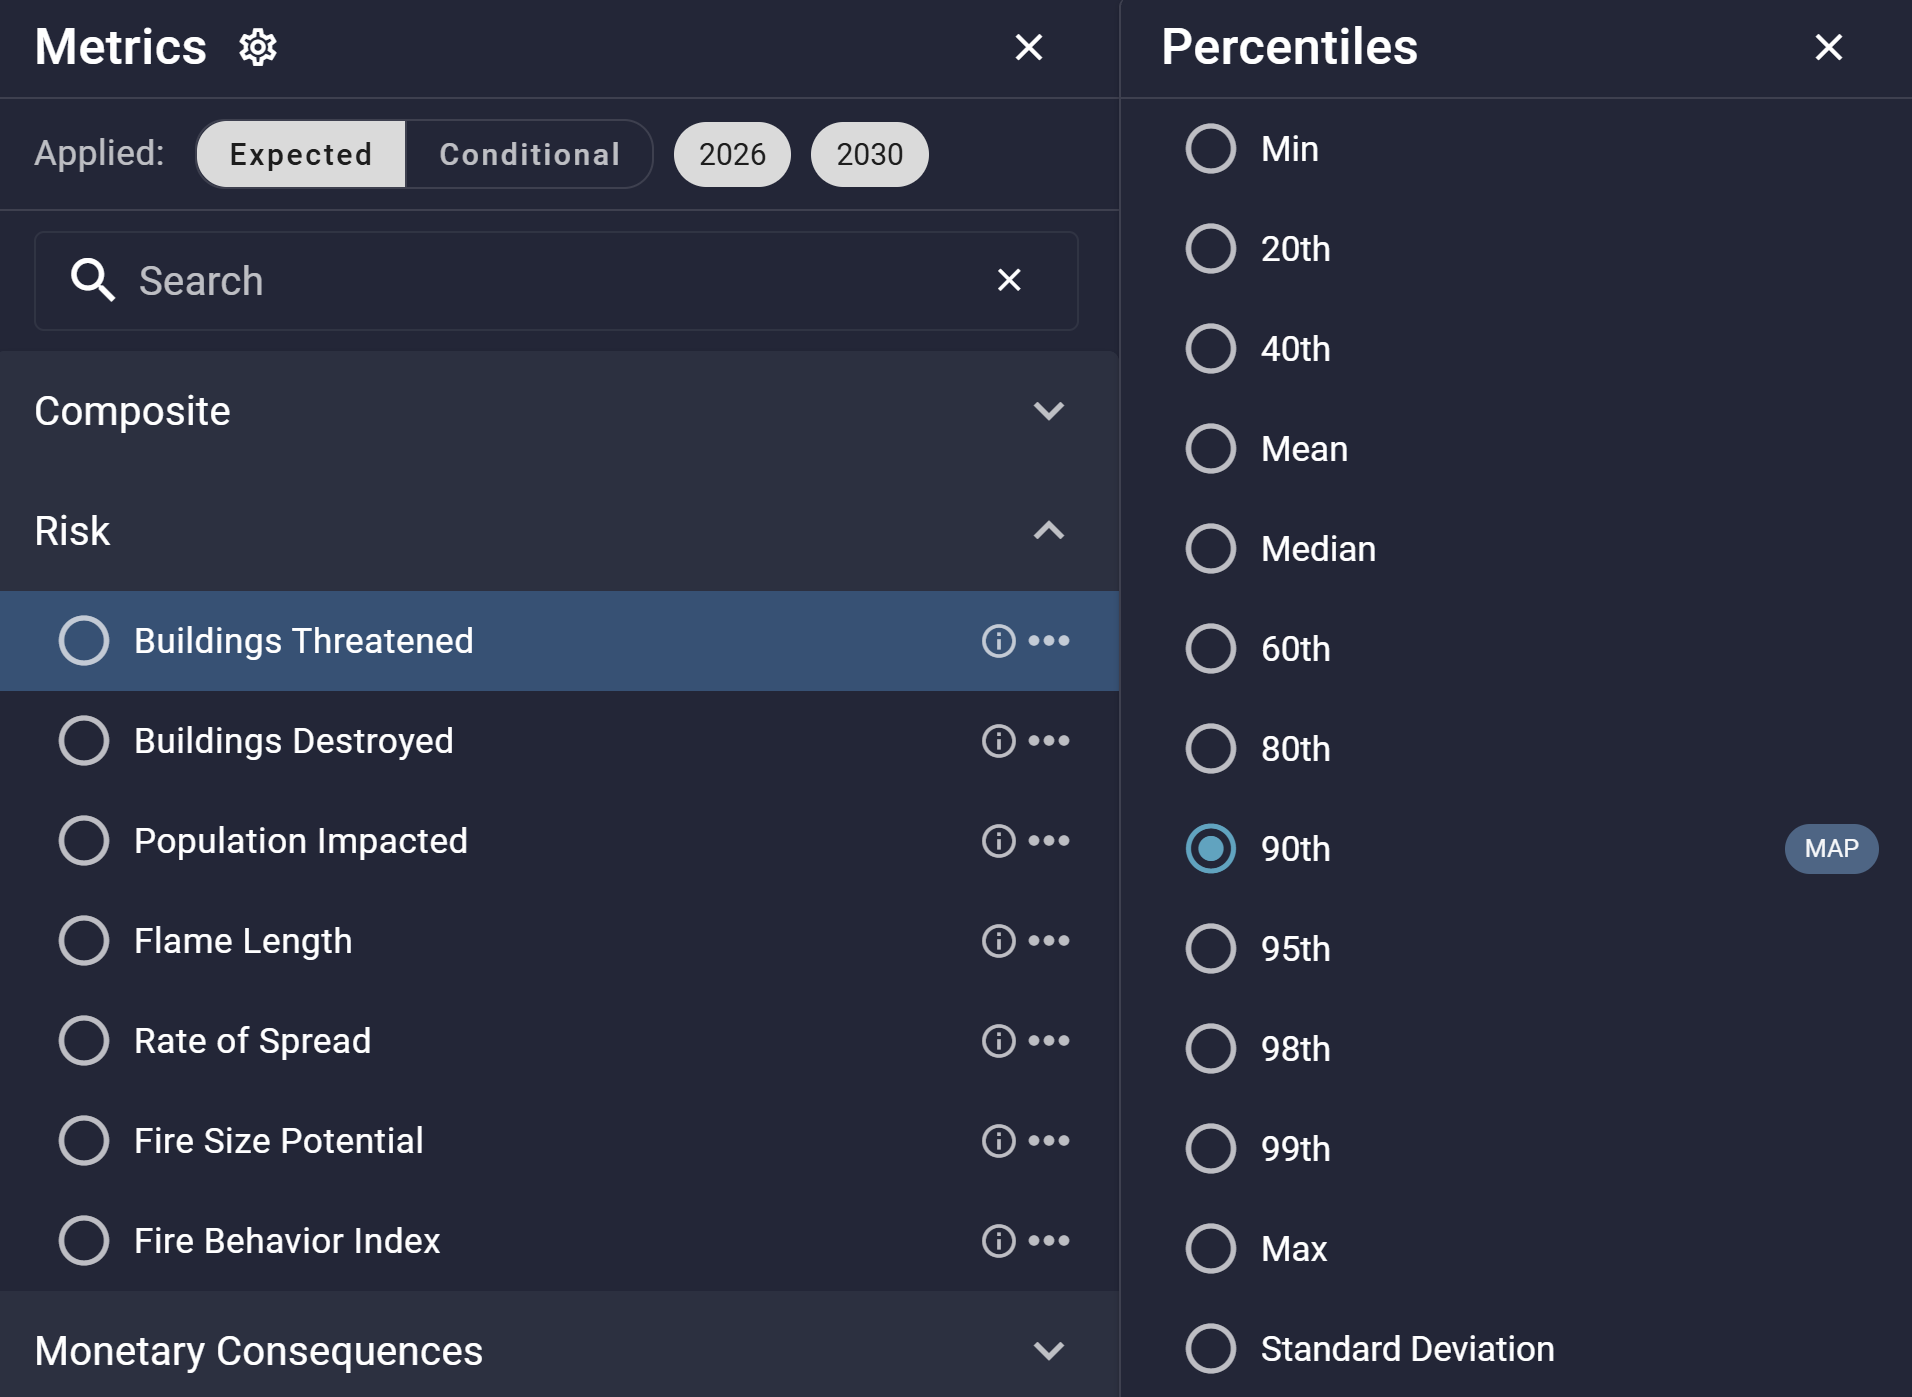Choose the Min percentile radio
Screen dimensions: 1912x1397
(x=1211, y=149)
